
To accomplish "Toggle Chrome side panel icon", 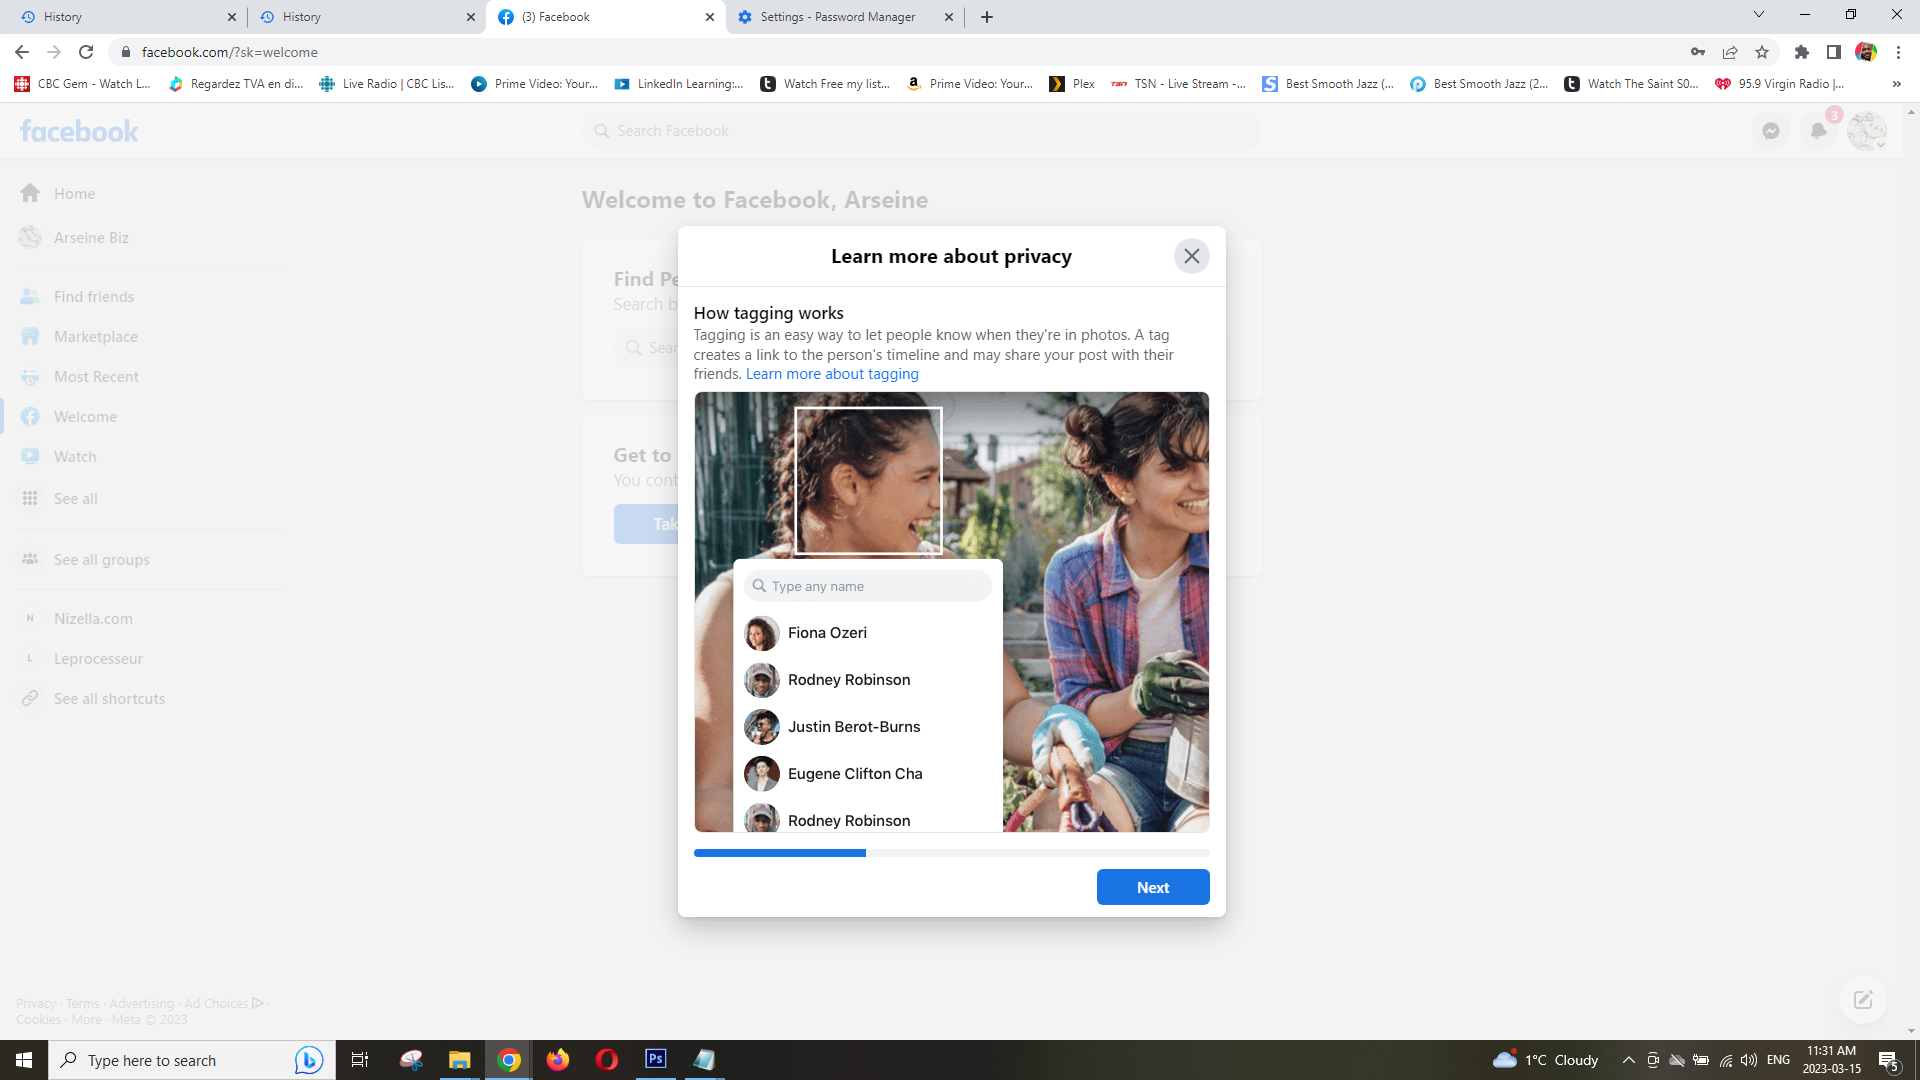I will 1833,52.
